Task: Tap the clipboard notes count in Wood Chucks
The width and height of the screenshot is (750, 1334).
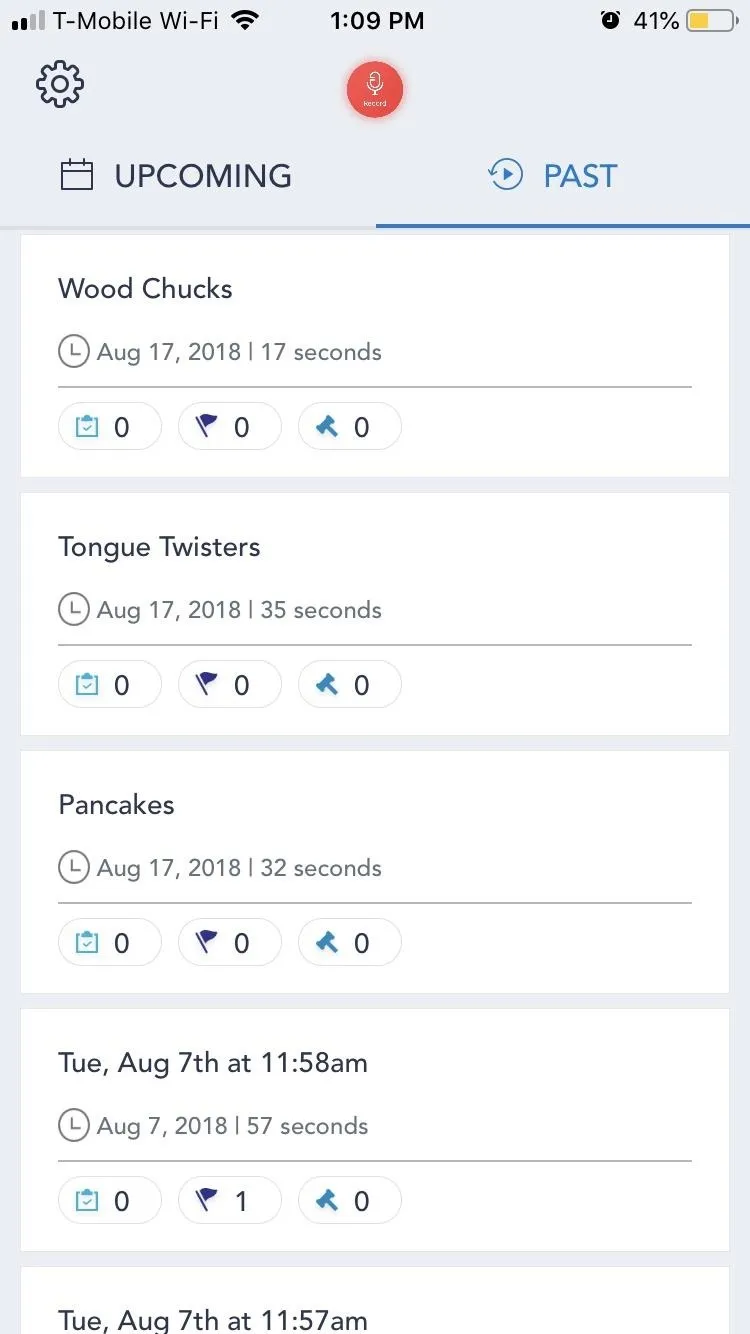Action: click(110, 427)
